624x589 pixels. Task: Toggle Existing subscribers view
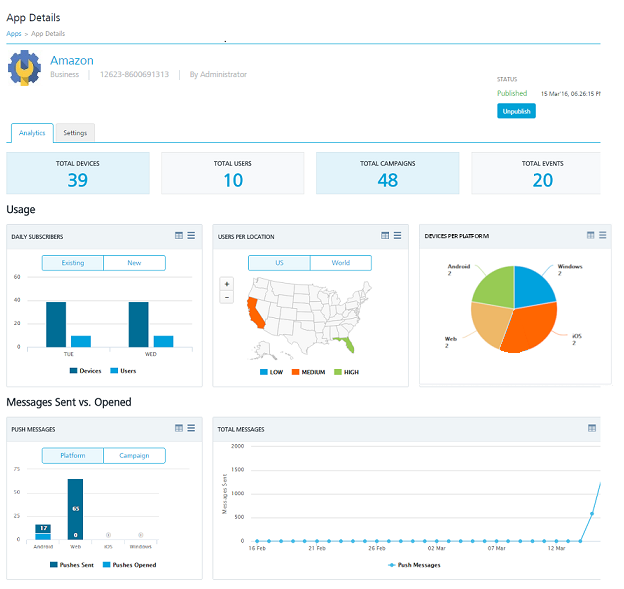point(73,263)
